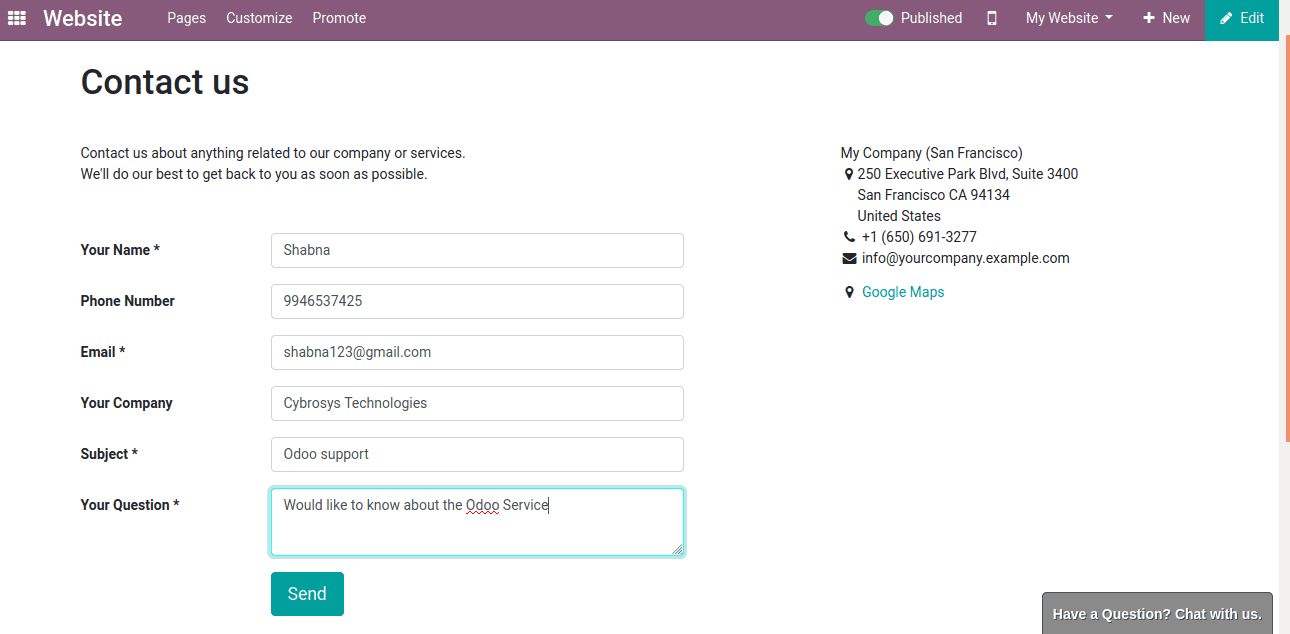Click the Email * label

(x=103, y=352)
